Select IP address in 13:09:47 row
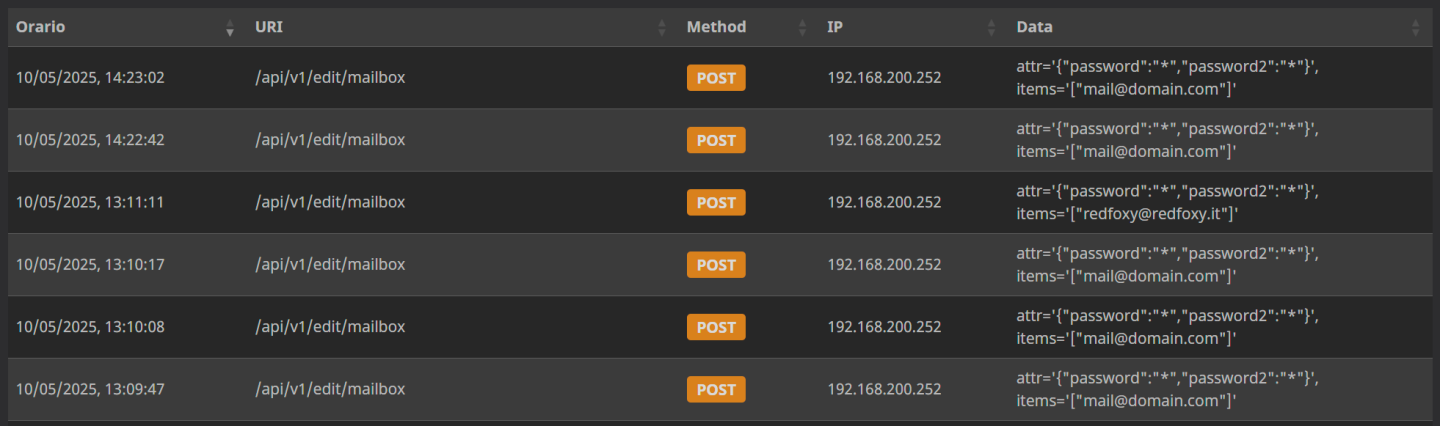The height and width of the screenshot is (426, 1440). coord(884,389)
